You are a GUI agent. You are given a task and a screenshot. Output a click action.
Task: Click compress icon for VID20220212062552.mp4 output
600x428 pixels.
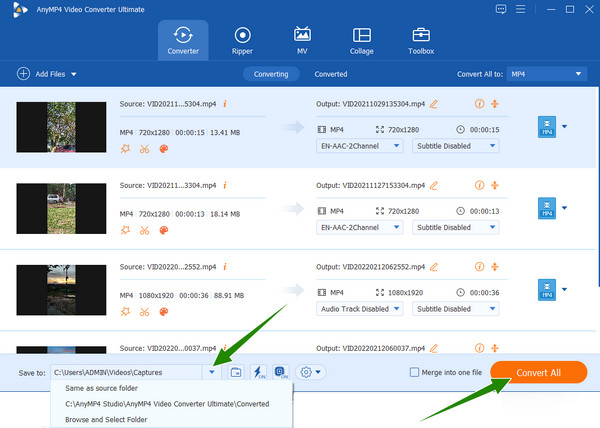(495, 267)
